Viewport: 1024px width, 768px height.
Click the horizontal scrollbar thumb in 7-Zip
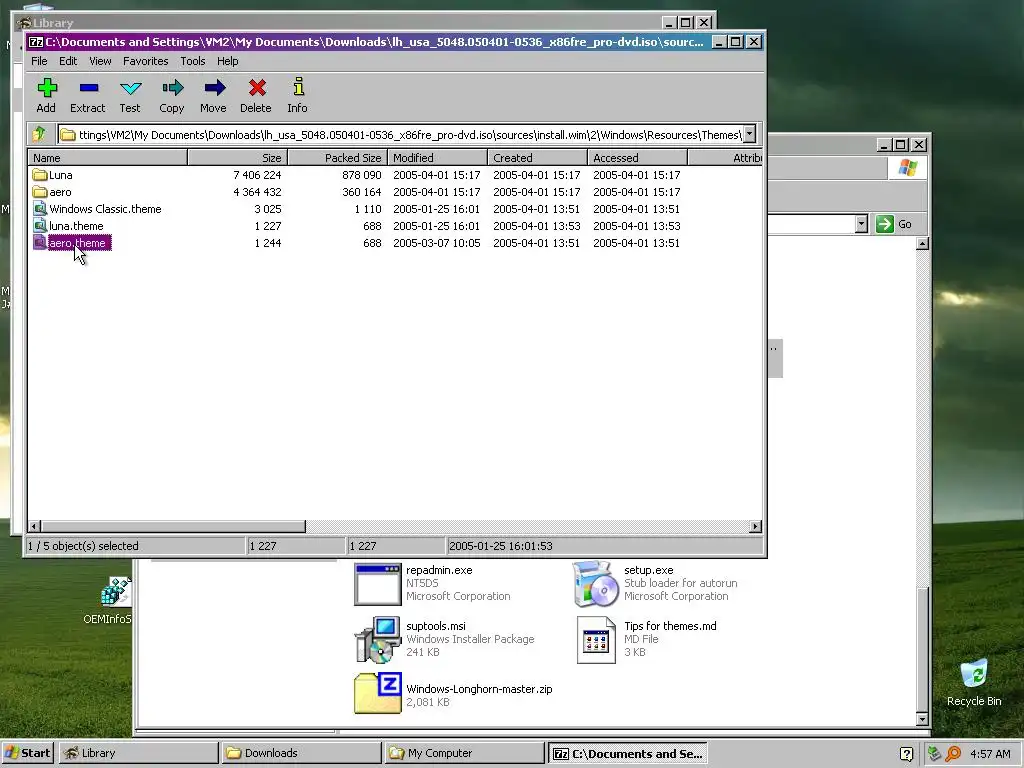tap(173, 526)
